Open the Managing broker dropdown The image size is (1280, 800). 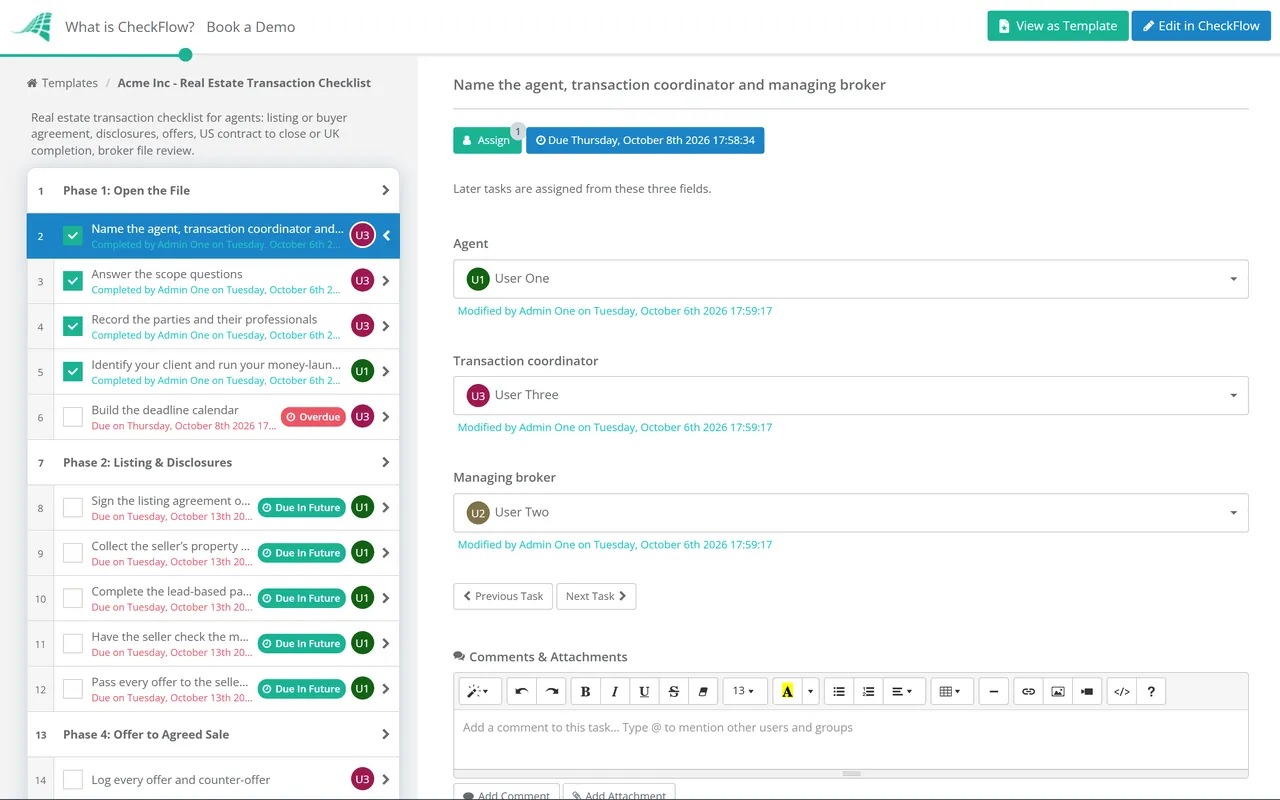coord(851,512)
